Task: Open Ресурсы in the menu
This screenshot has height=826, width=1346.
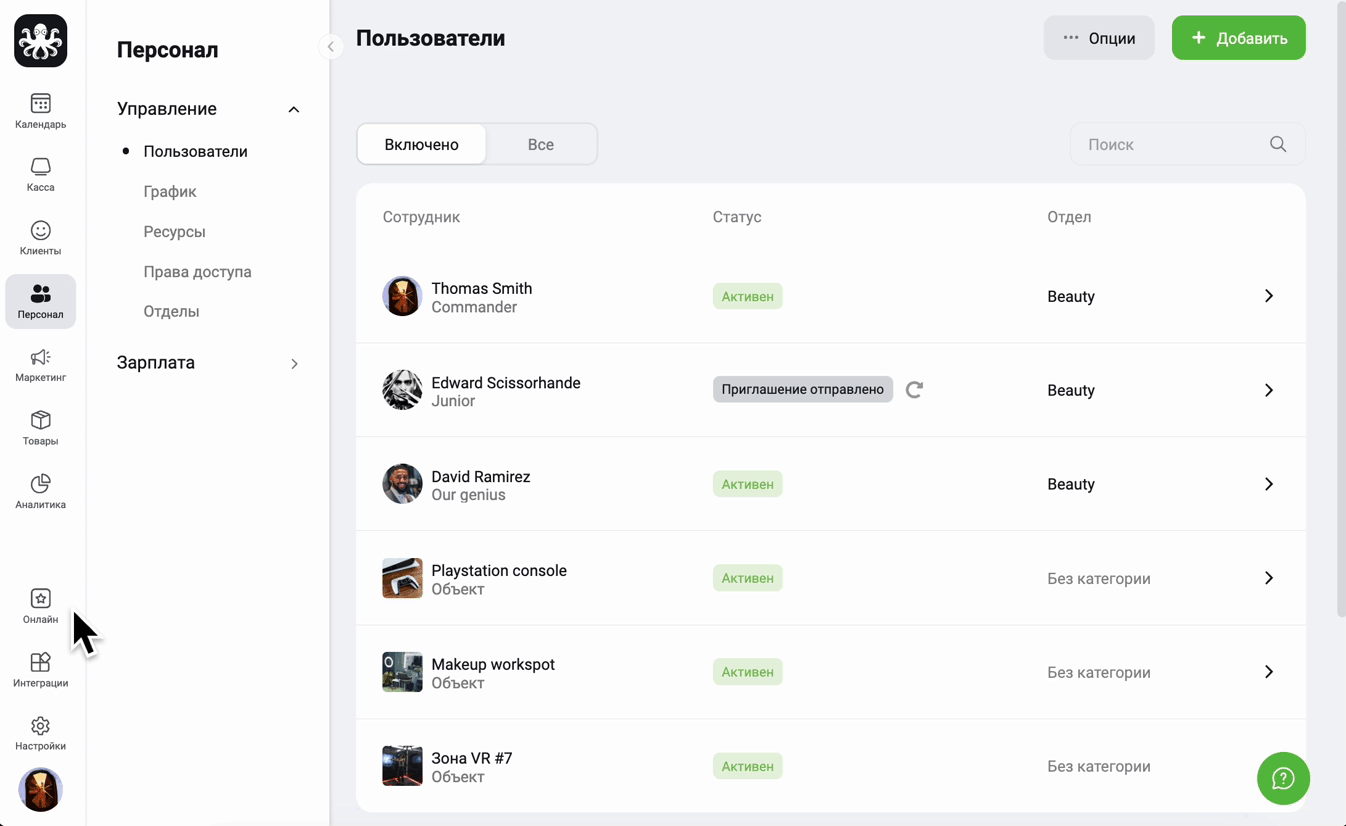Action: pyautogui.click(x=174, y=231)
